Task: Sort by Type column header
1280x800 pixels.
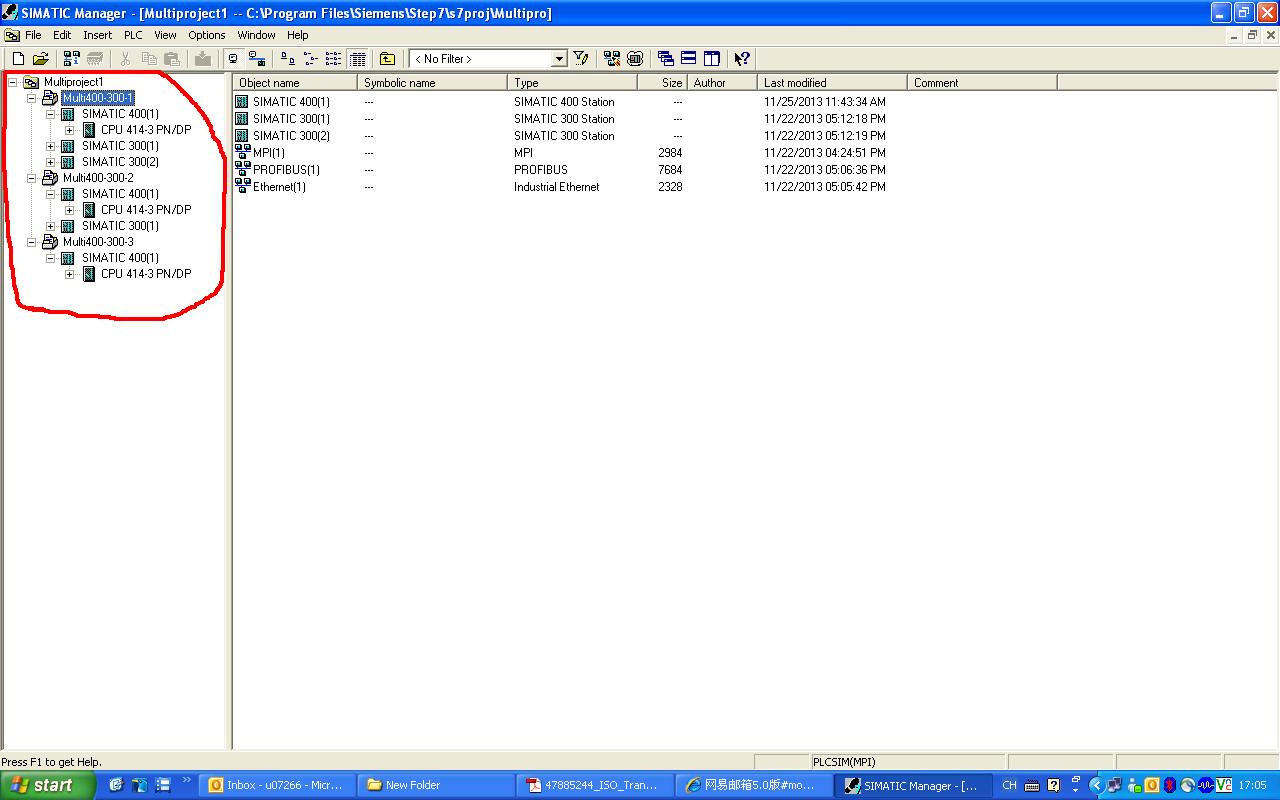Action: point(572,83)
